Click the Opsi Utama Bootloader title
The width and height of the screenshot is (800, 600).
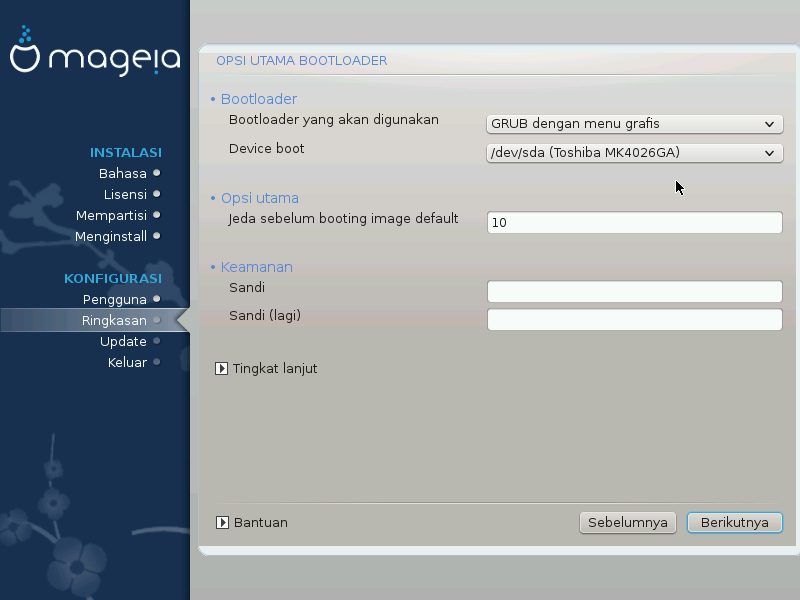pos(301,61)
